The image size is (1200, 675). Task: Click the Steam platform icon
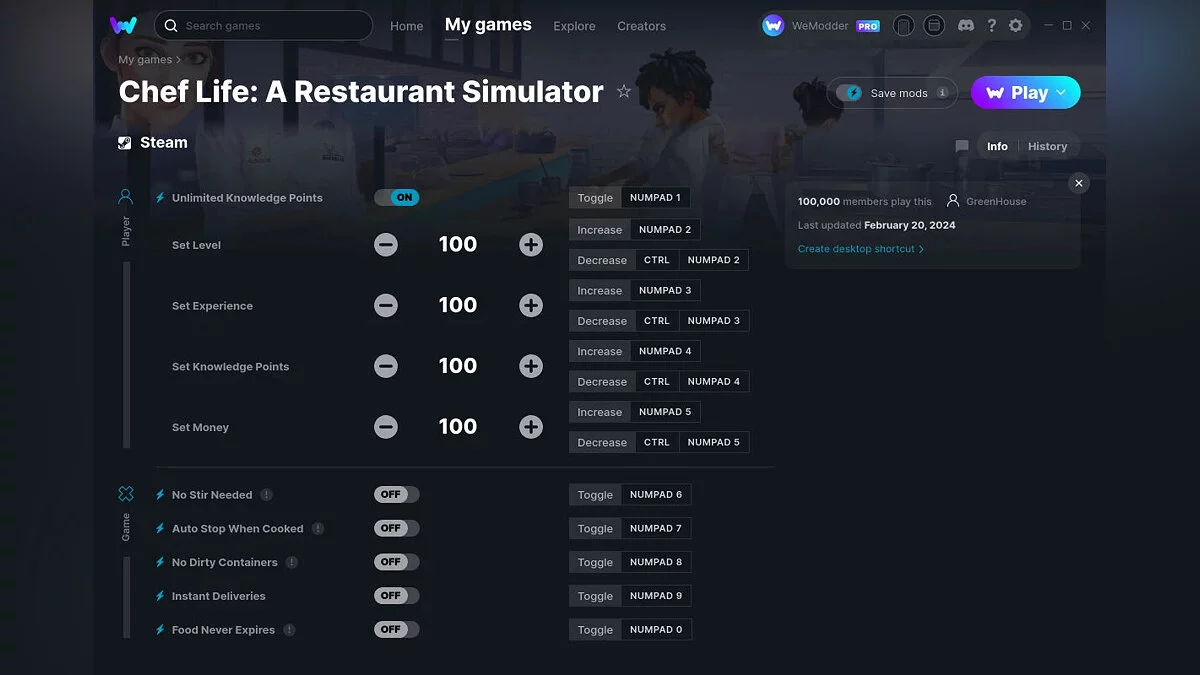point(124,143)
